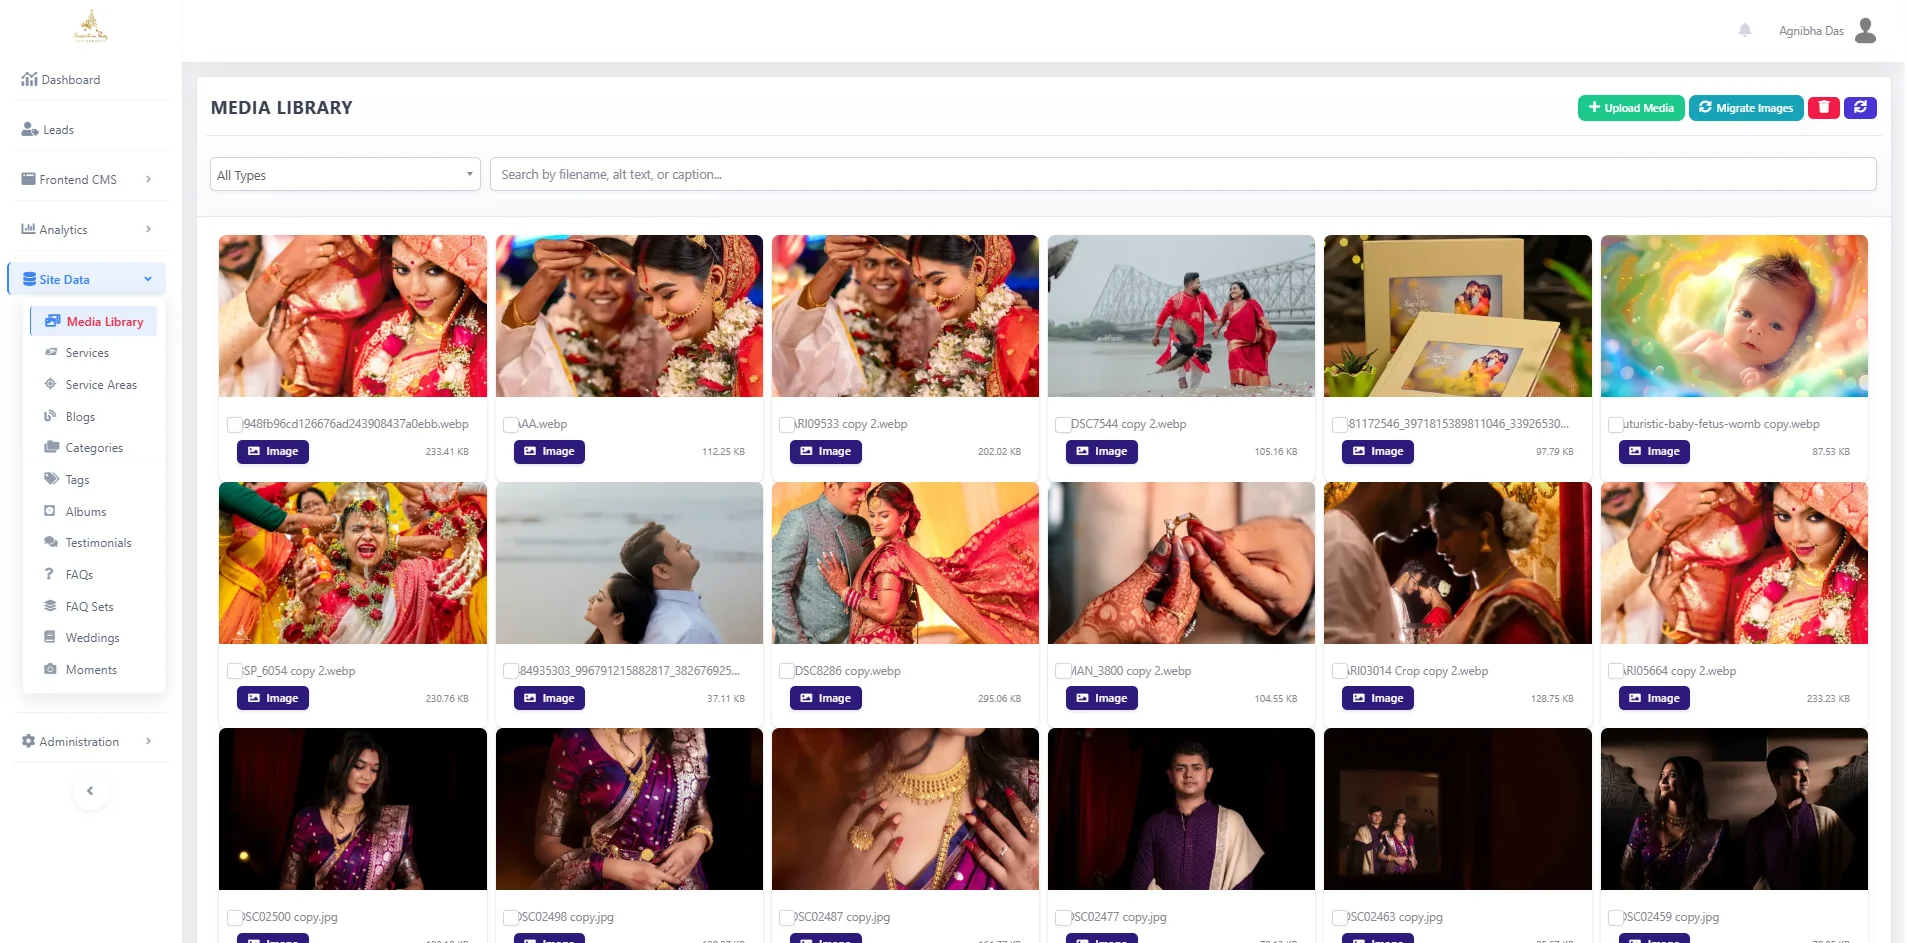Click the media search input field
Screen dimensions: 1907x943
point(1182,175)
